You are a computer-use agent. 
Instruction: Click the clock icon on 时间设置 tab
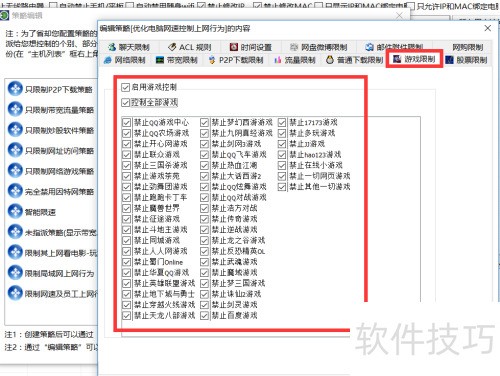pyautogui.click(x=234, y=47)
